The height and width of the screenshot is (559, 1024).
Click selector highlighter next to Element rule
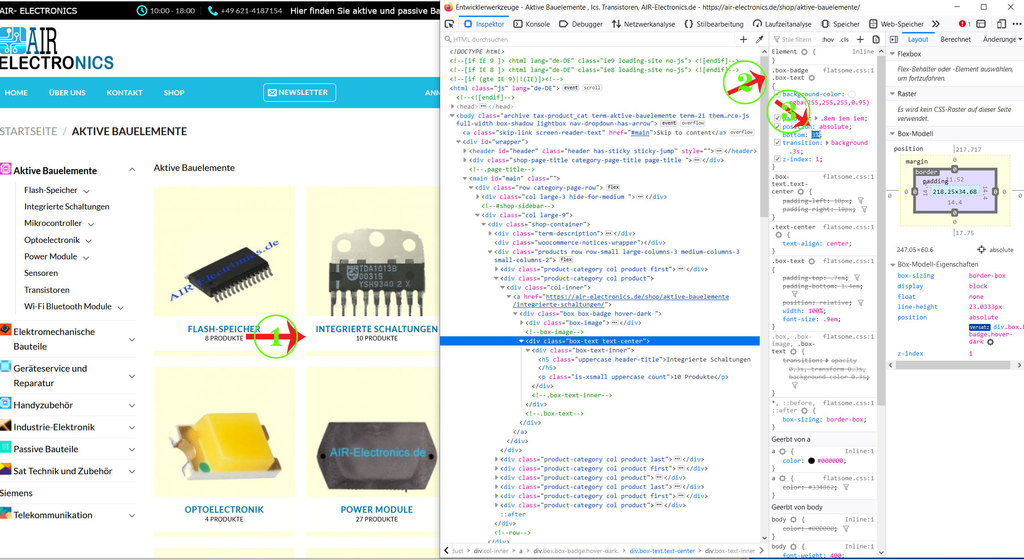pos(805,52)
